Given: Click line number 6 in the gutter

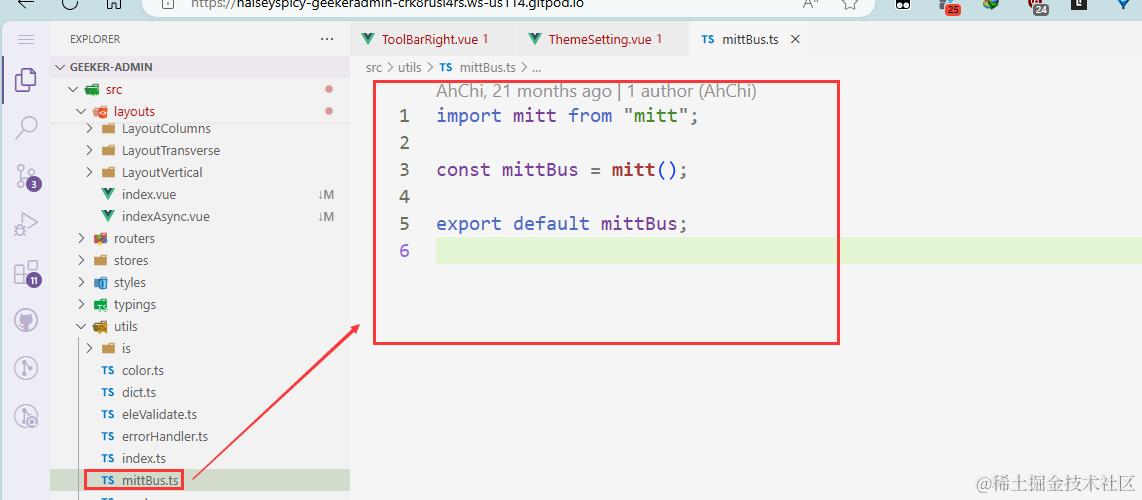Looking at the screenshot, I should 404,250.
